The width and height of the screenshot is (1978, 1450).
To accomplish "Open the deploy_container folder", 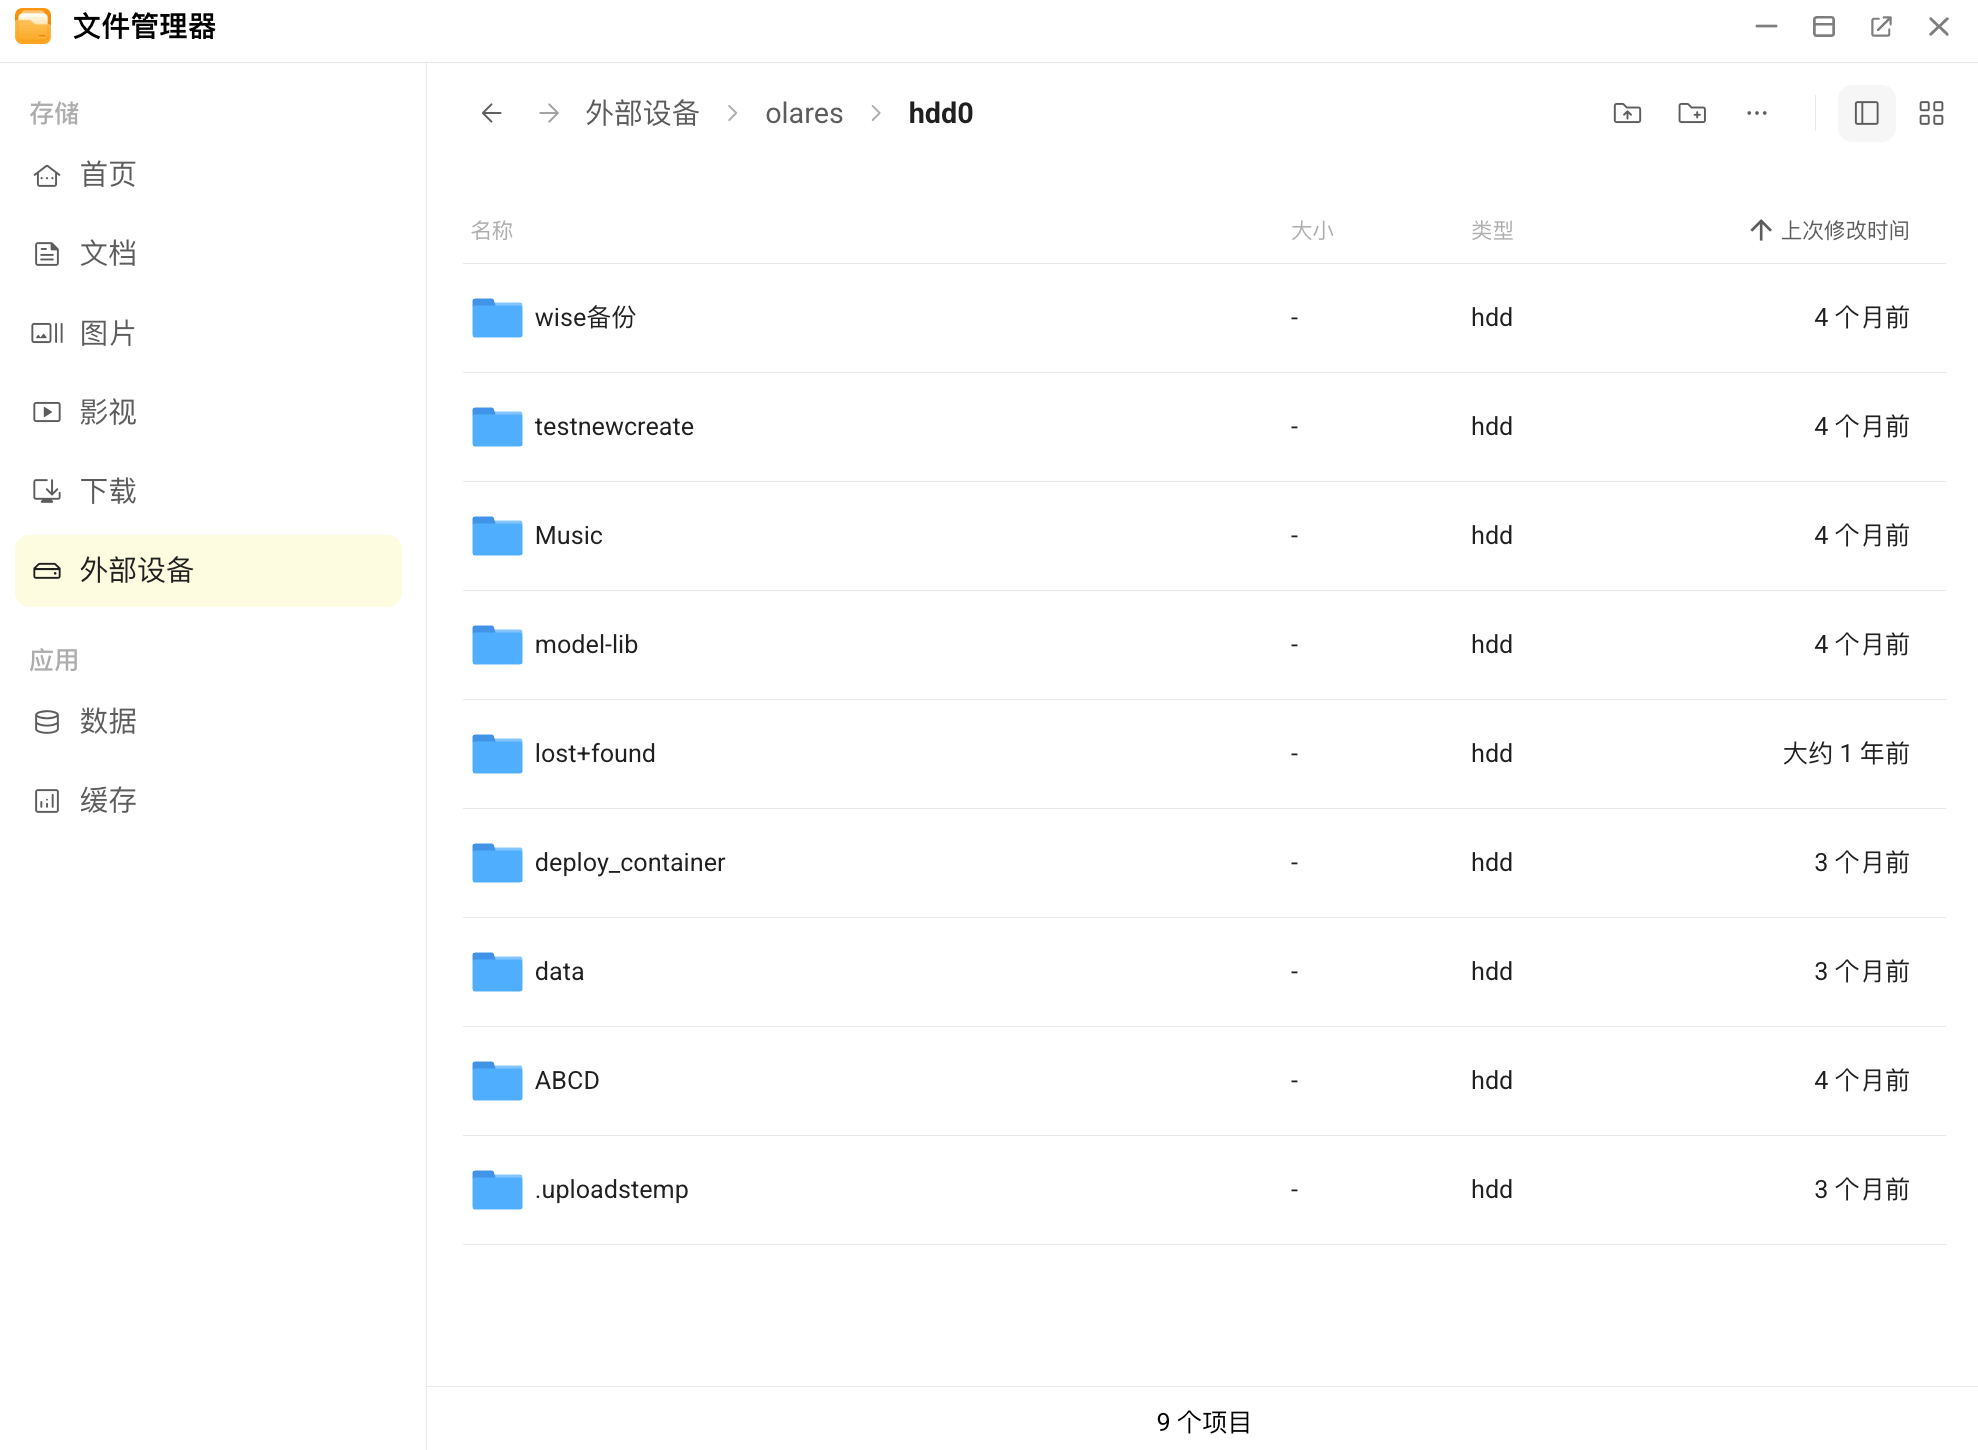I will point(629,862).
